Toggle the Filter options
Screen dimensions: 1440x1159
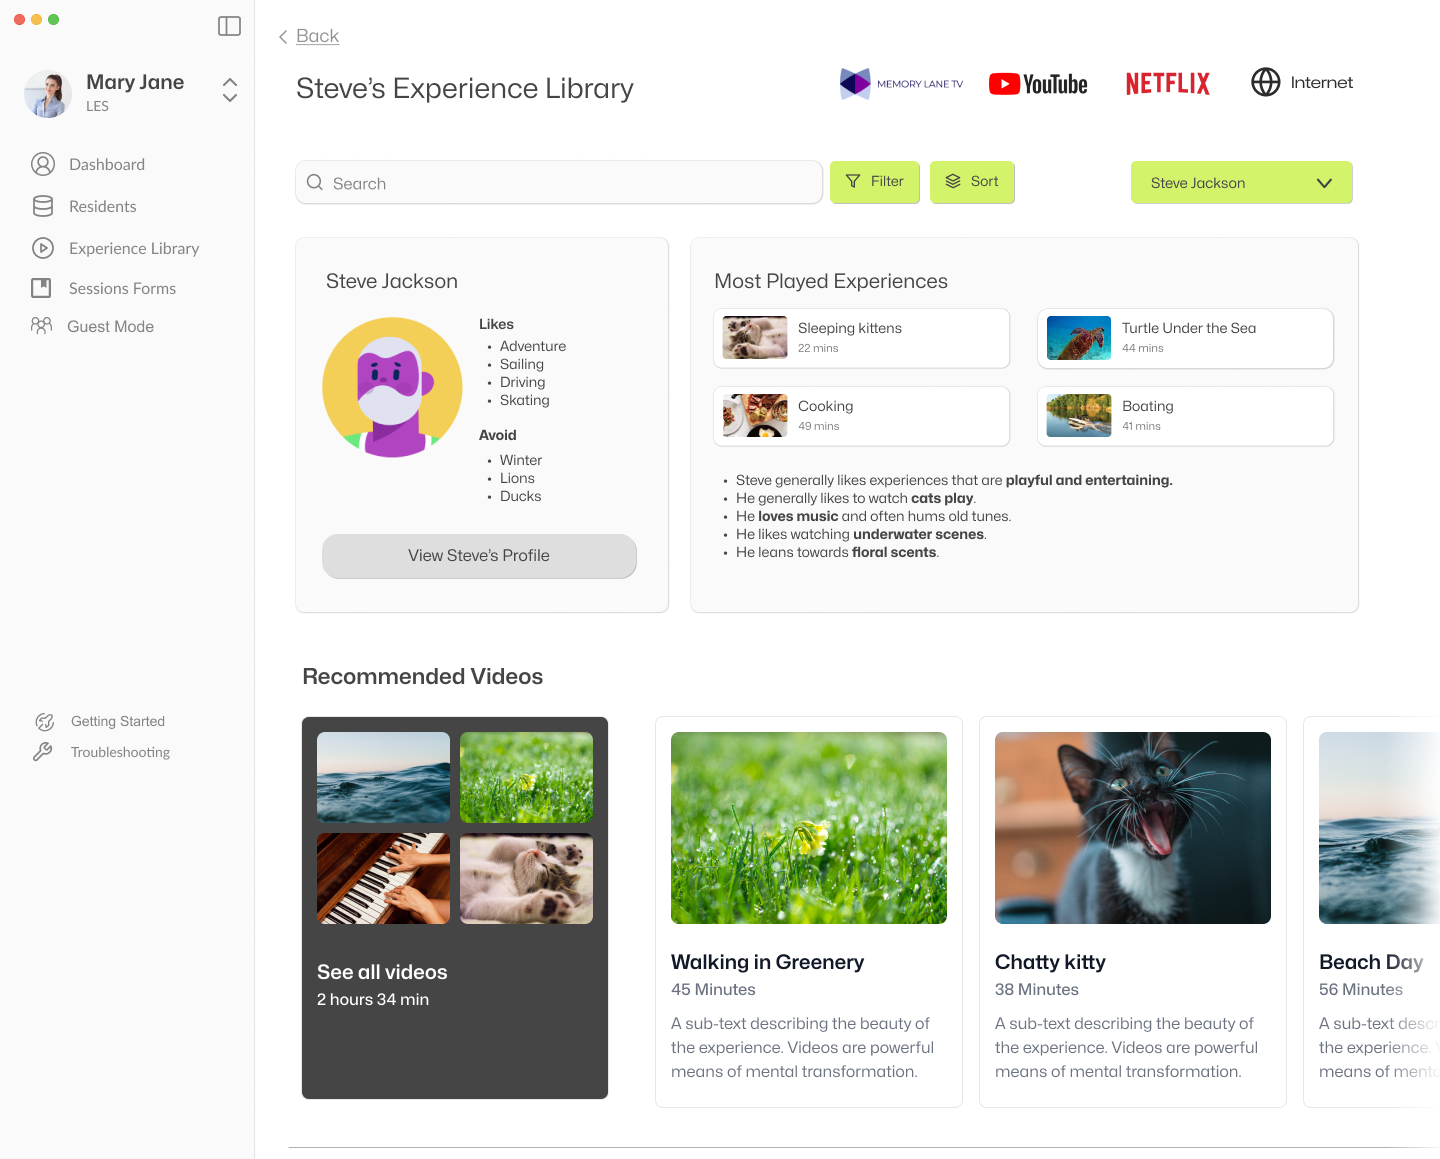pyautogui.click(x=874, y=182)
